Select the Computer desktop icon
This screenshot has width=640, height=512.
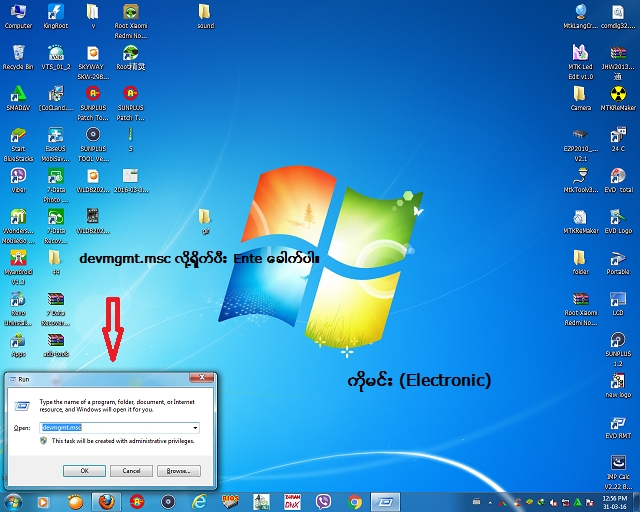[x=17, y=14]
